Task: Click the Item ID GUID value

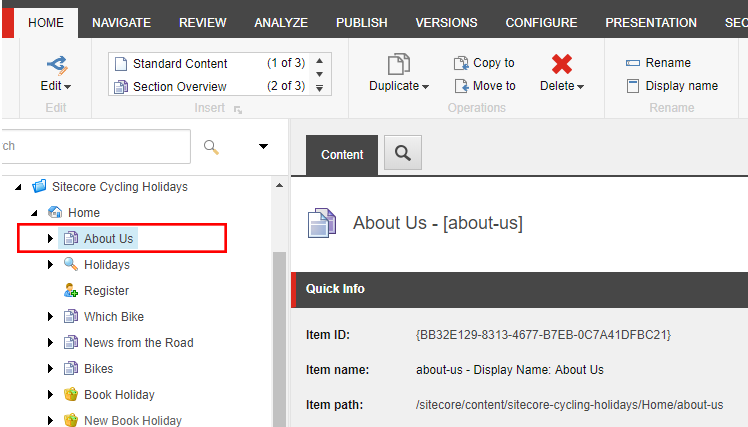Action: pos(543,335)
